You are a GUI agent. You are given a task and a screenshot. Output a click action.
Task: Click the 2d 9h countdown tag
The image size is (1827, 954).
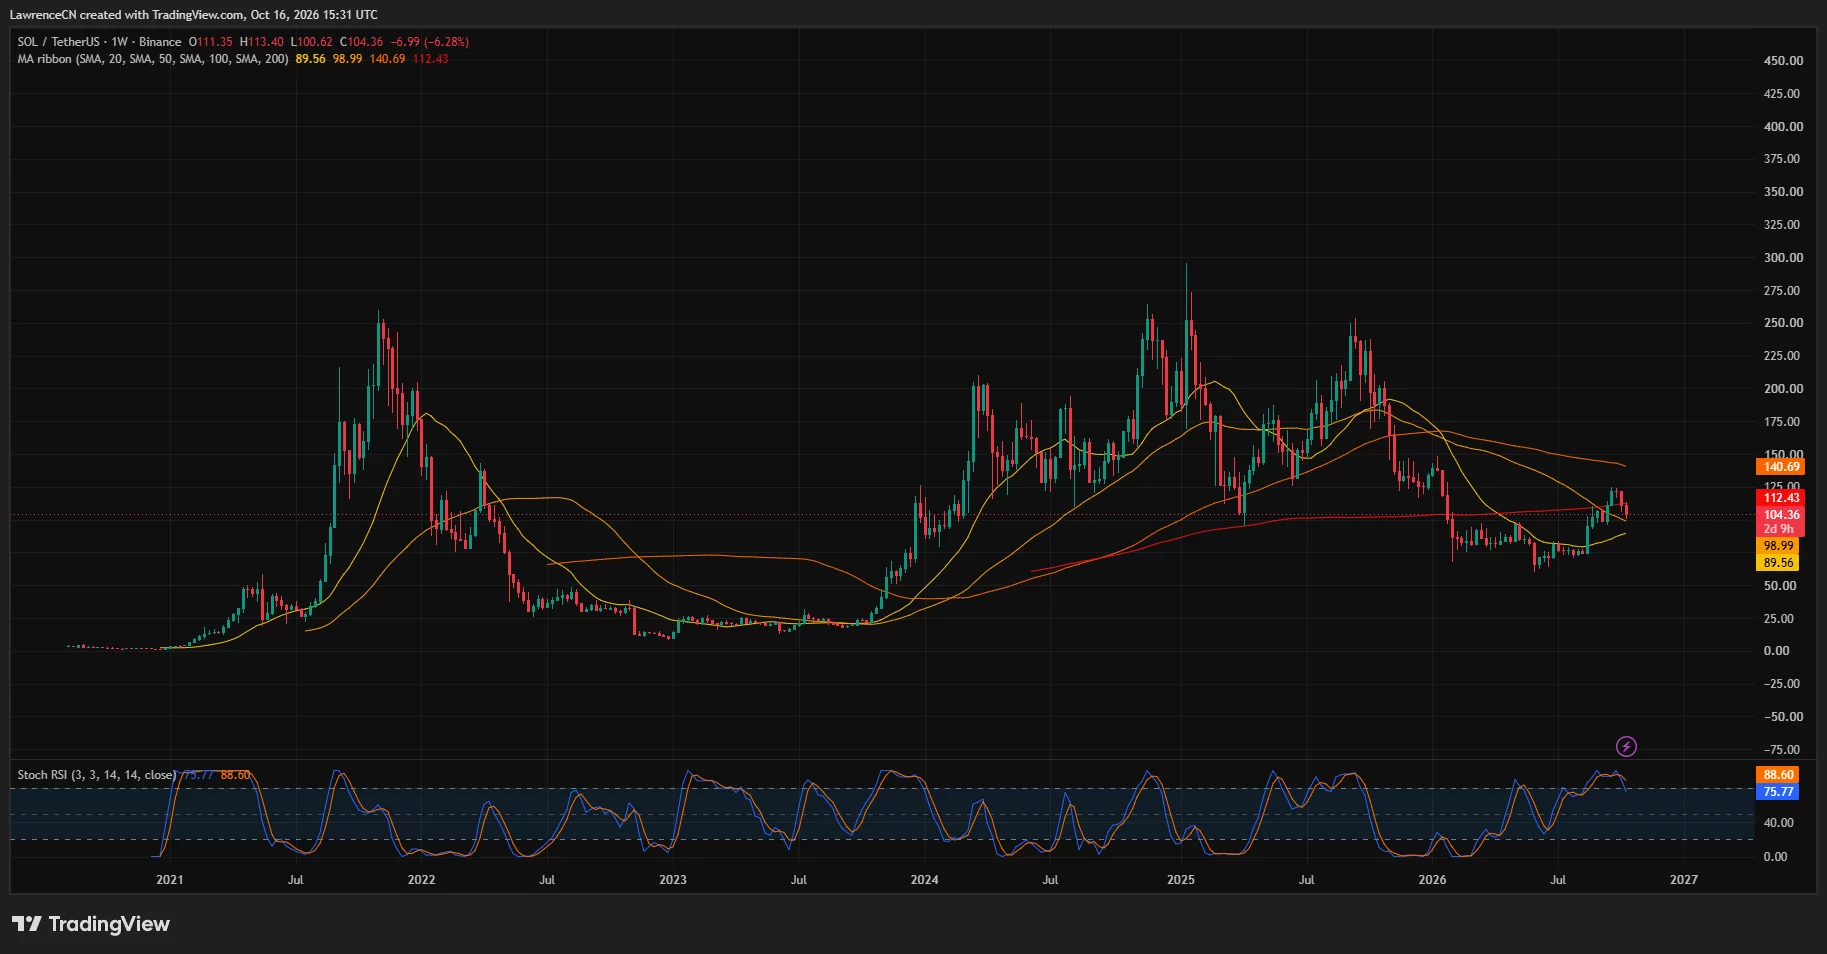(1778, 529)
